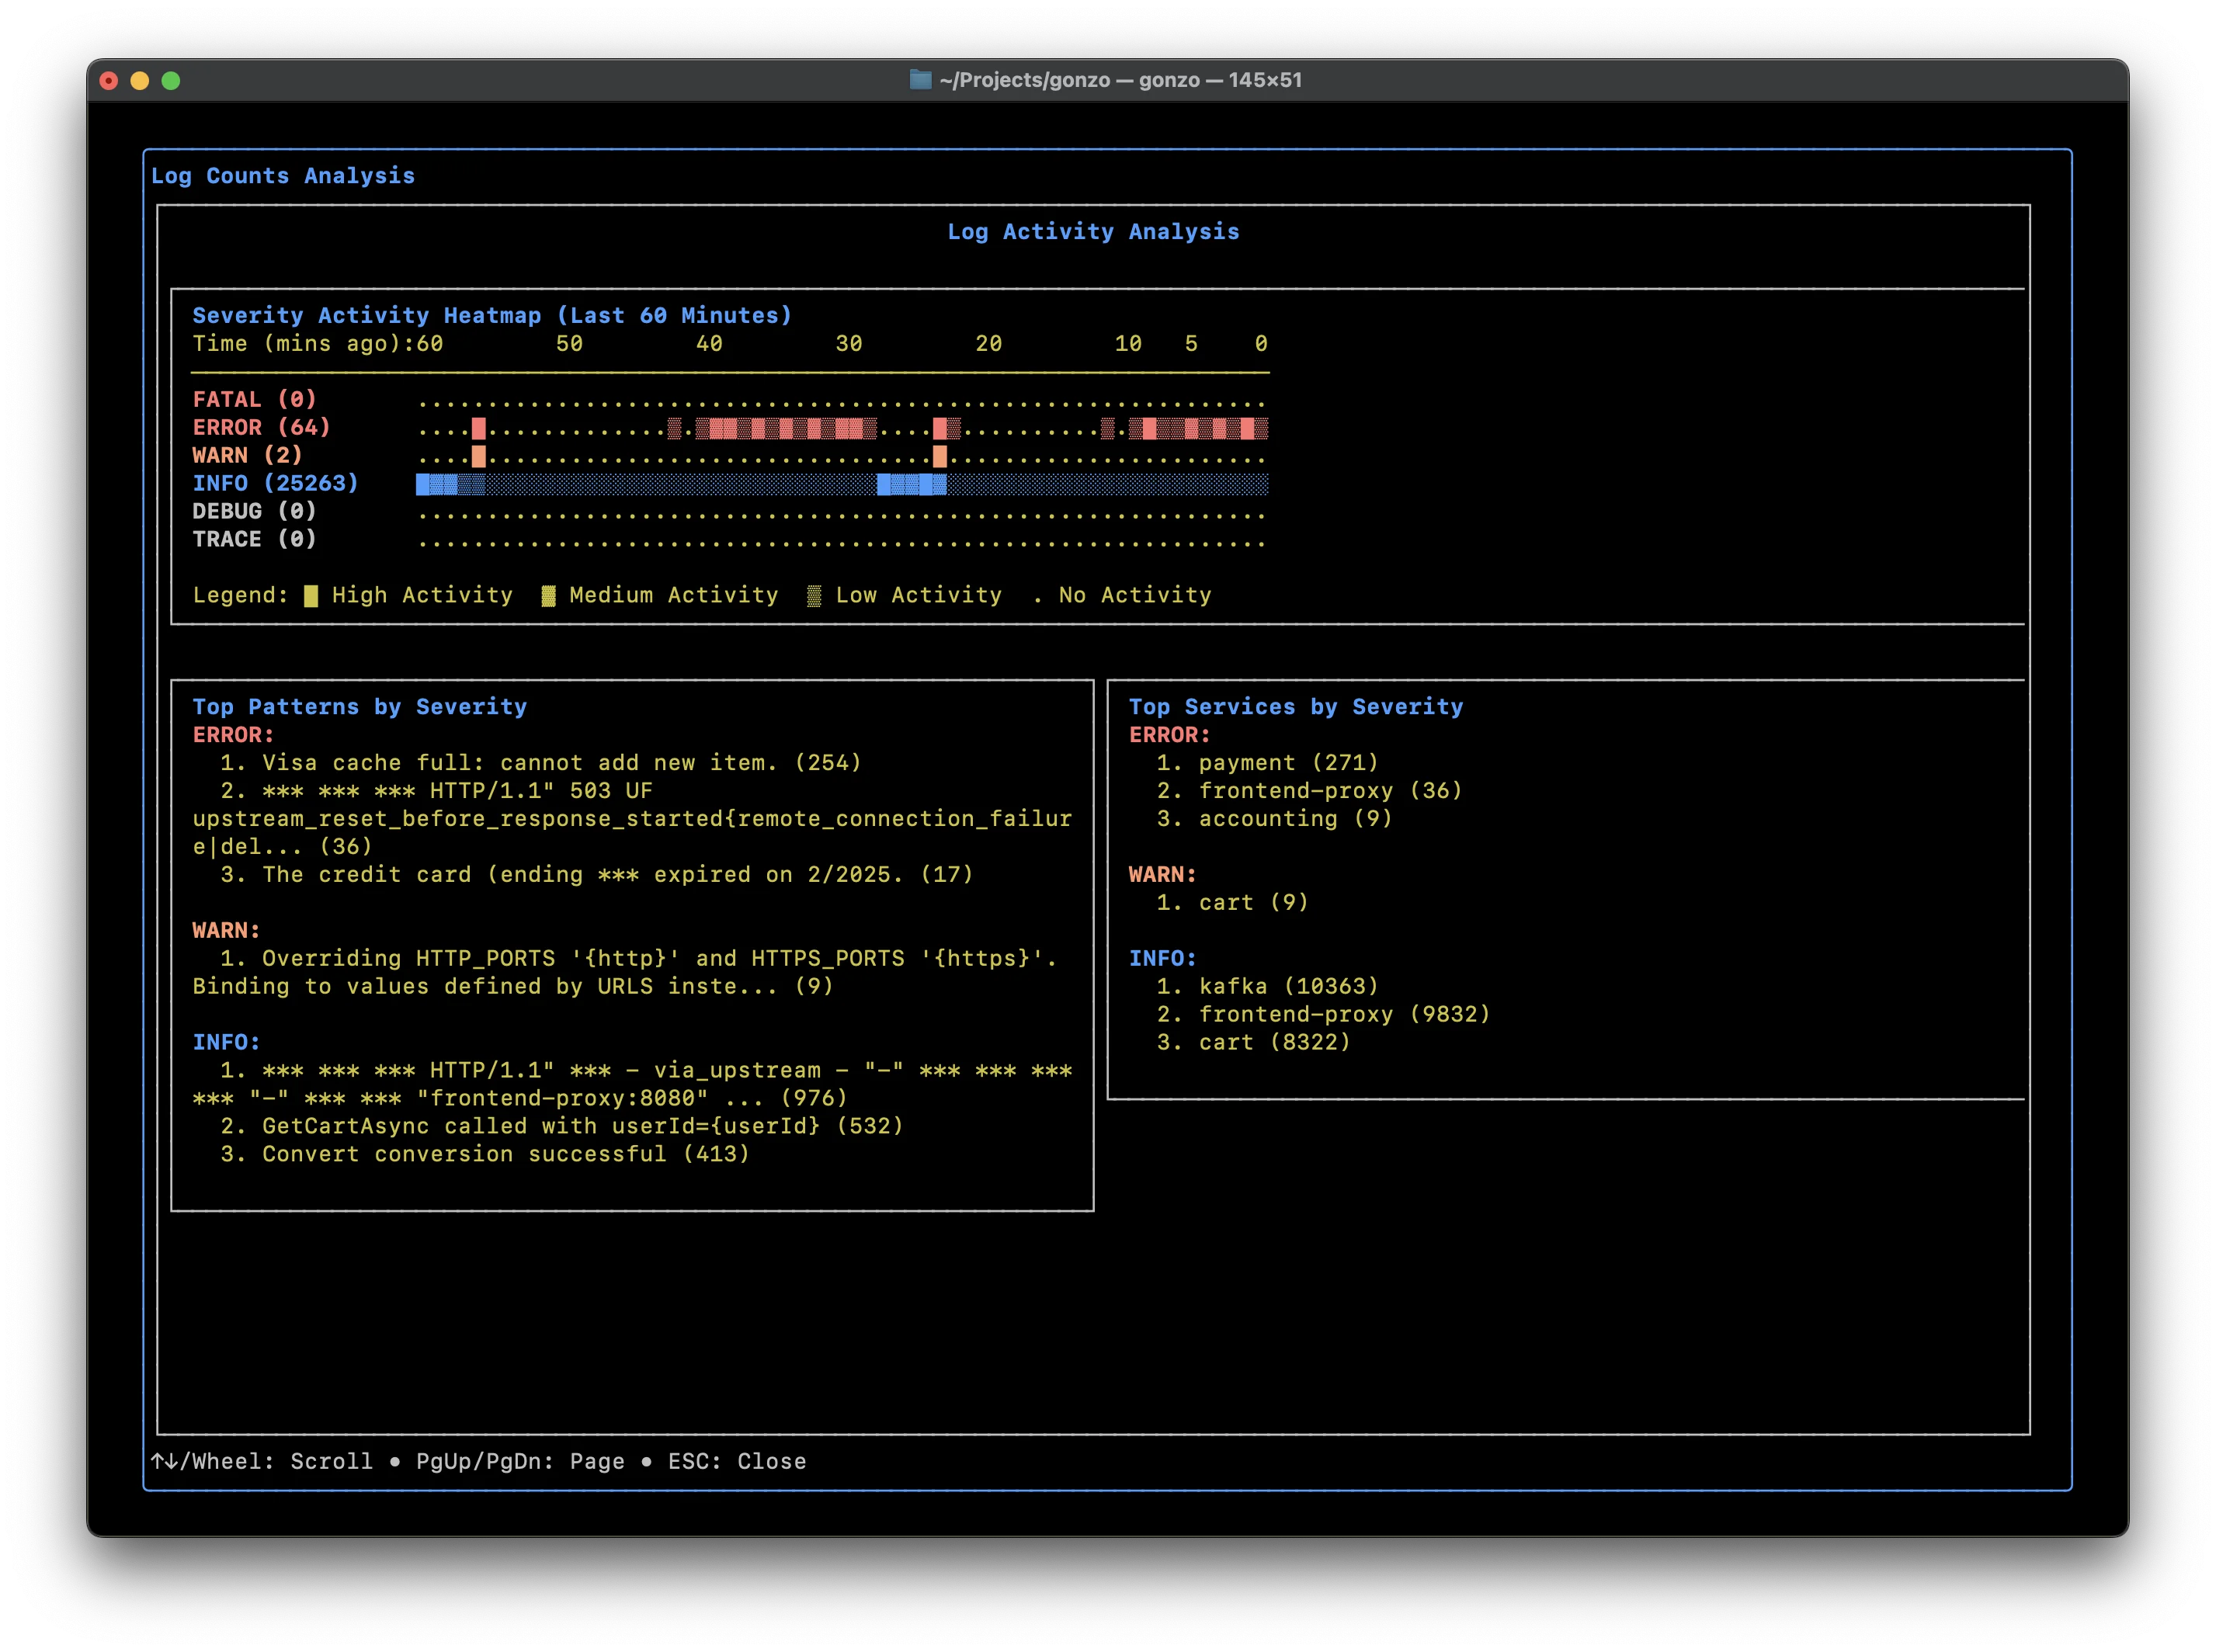
Task: Click the folder icon in the title bar
Action: 920,80
